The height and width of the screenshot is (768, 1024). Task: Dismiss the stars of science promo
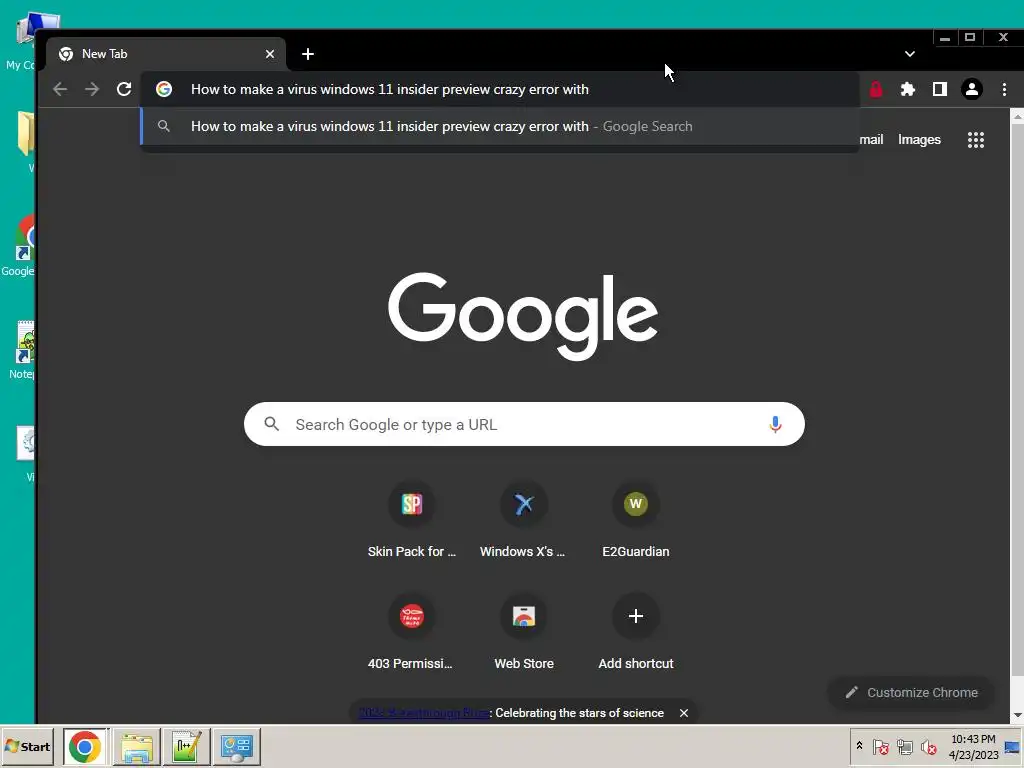click(684, 713)
